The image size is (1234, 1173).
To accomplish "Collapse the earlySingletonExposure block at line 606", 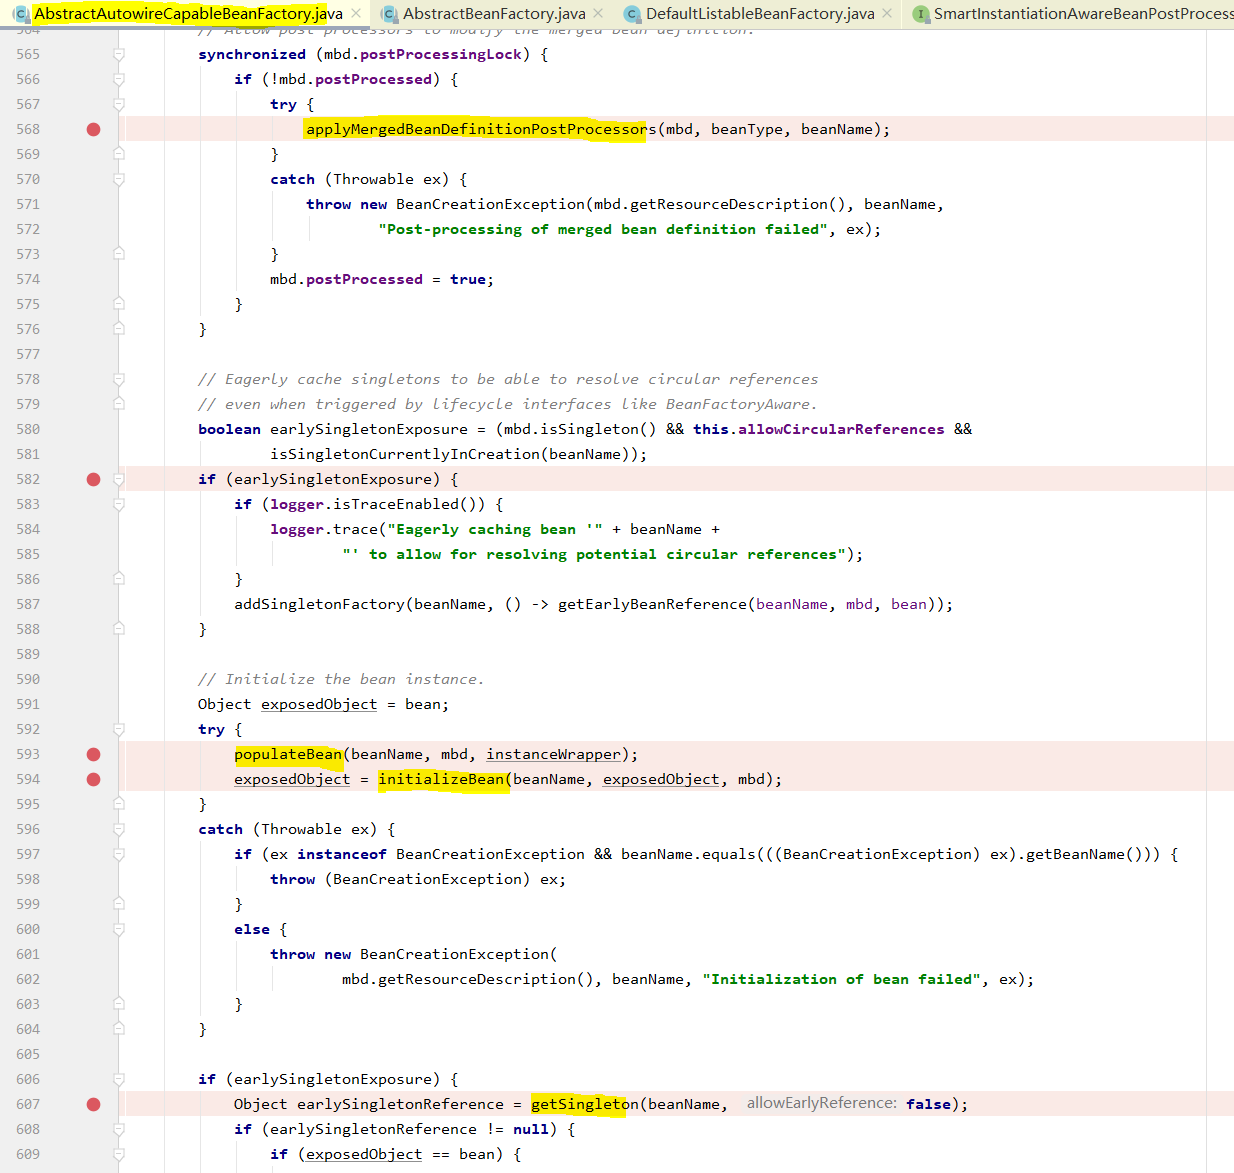I will [x=119, y=1079].
